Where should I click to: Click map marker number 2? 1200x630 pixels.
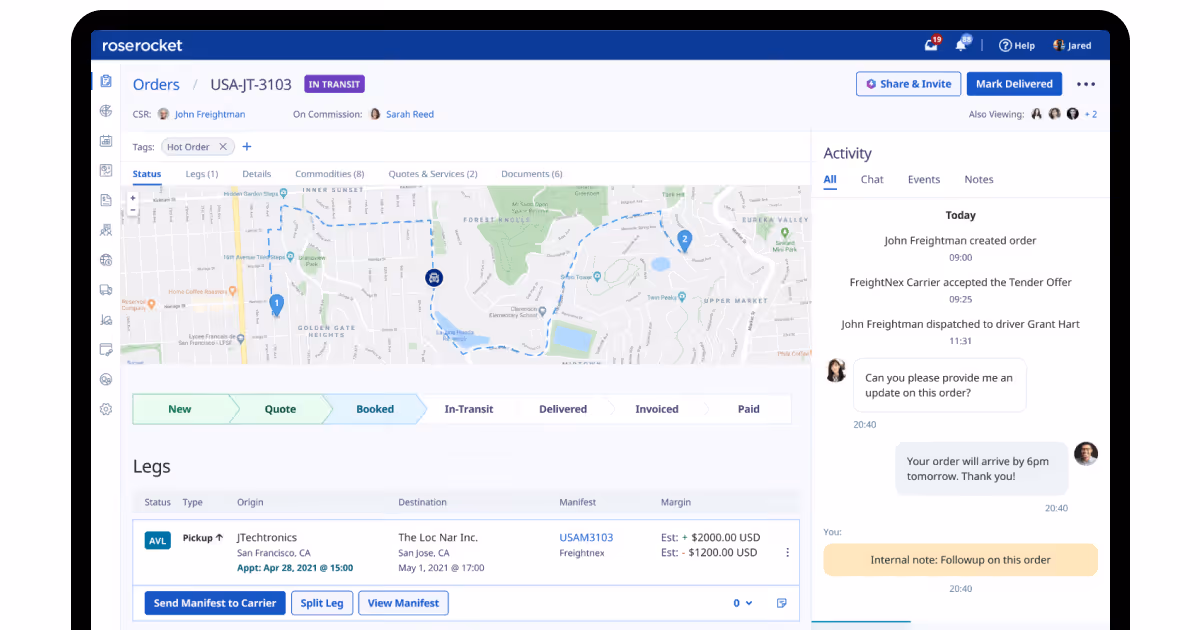coord(684,240)
